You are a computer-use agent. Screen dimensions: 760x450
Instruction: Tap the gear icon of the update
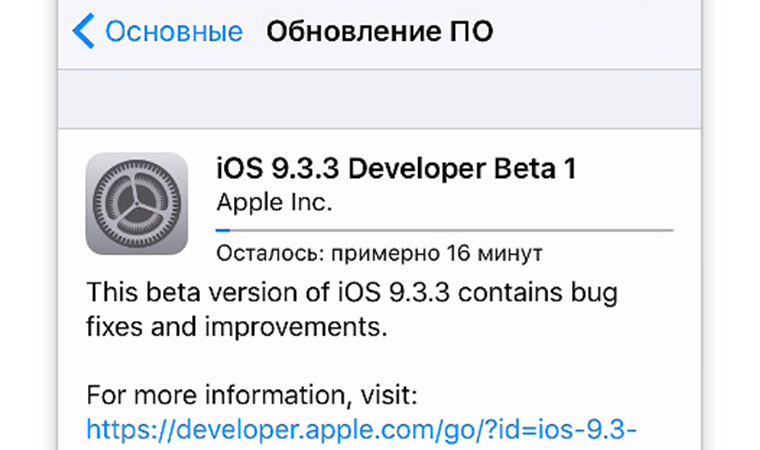[x=137, y=203]
